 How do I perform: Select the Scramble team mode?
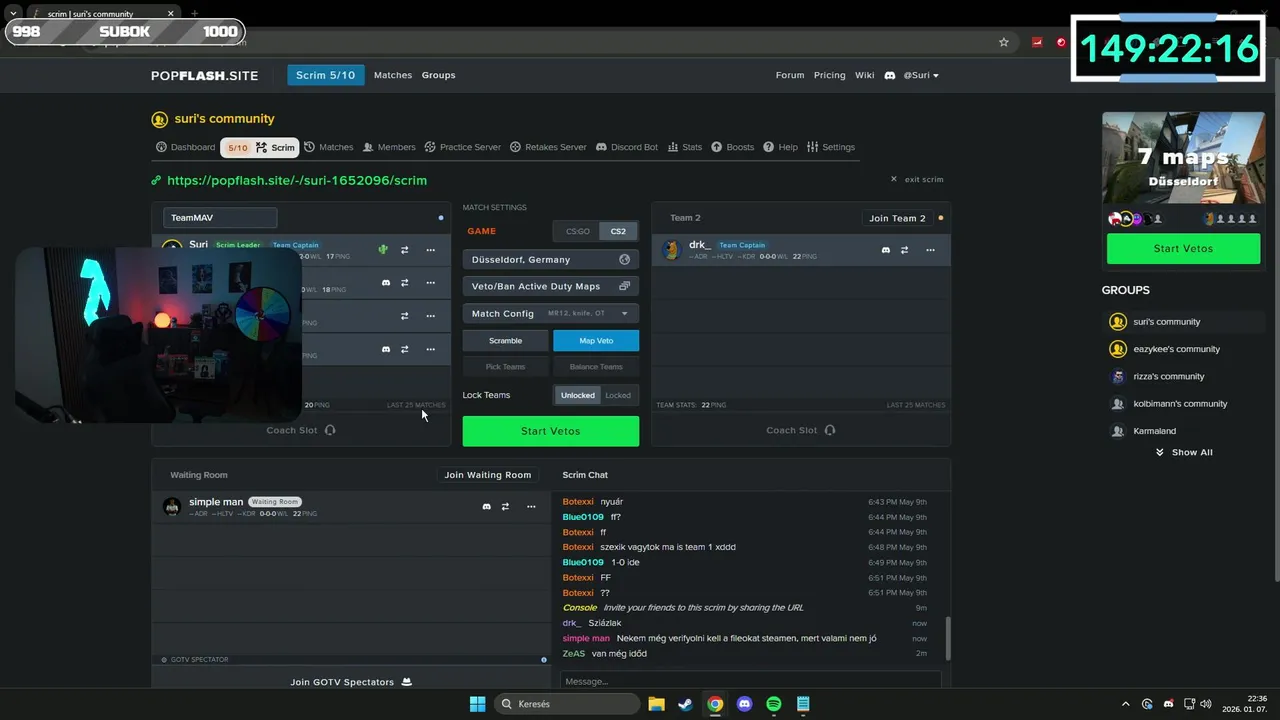pyautogui.click(x=505, y=341)
